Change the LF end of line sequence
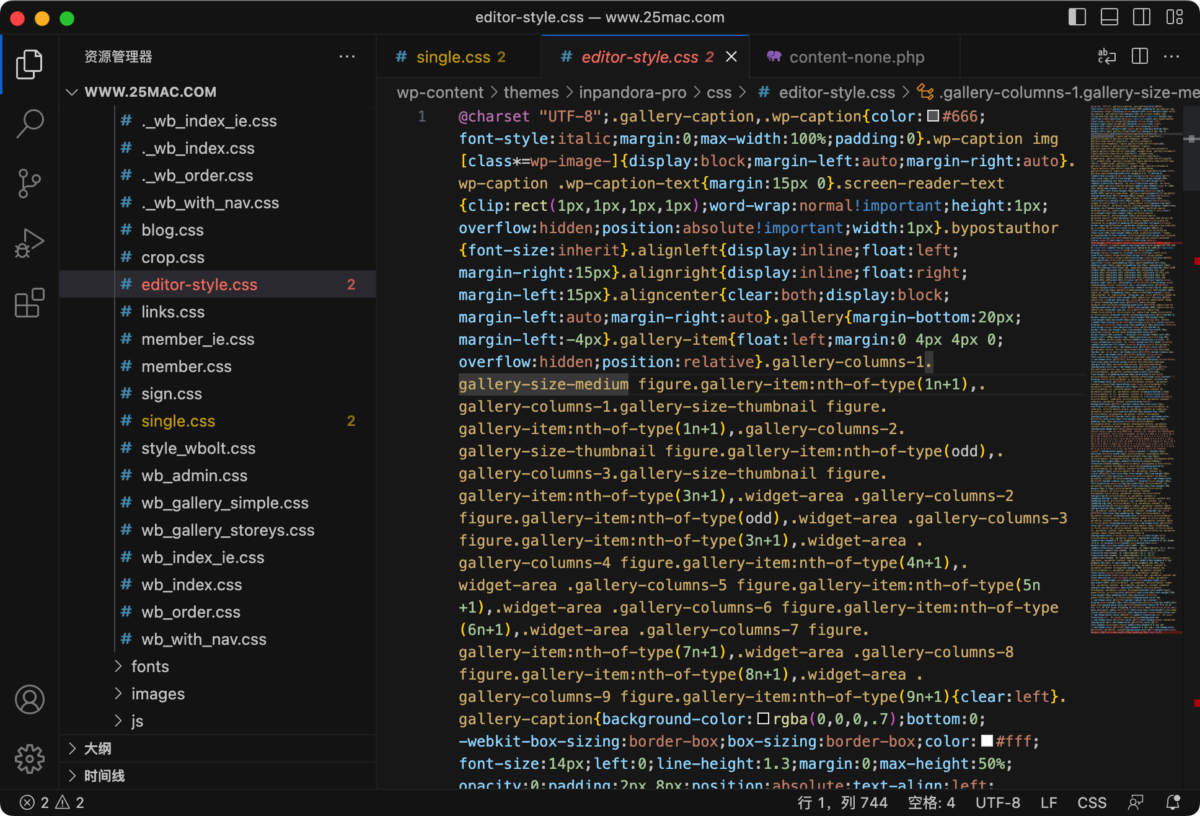This screenshot has height=816, width=1200. (x=1049, y=802)
